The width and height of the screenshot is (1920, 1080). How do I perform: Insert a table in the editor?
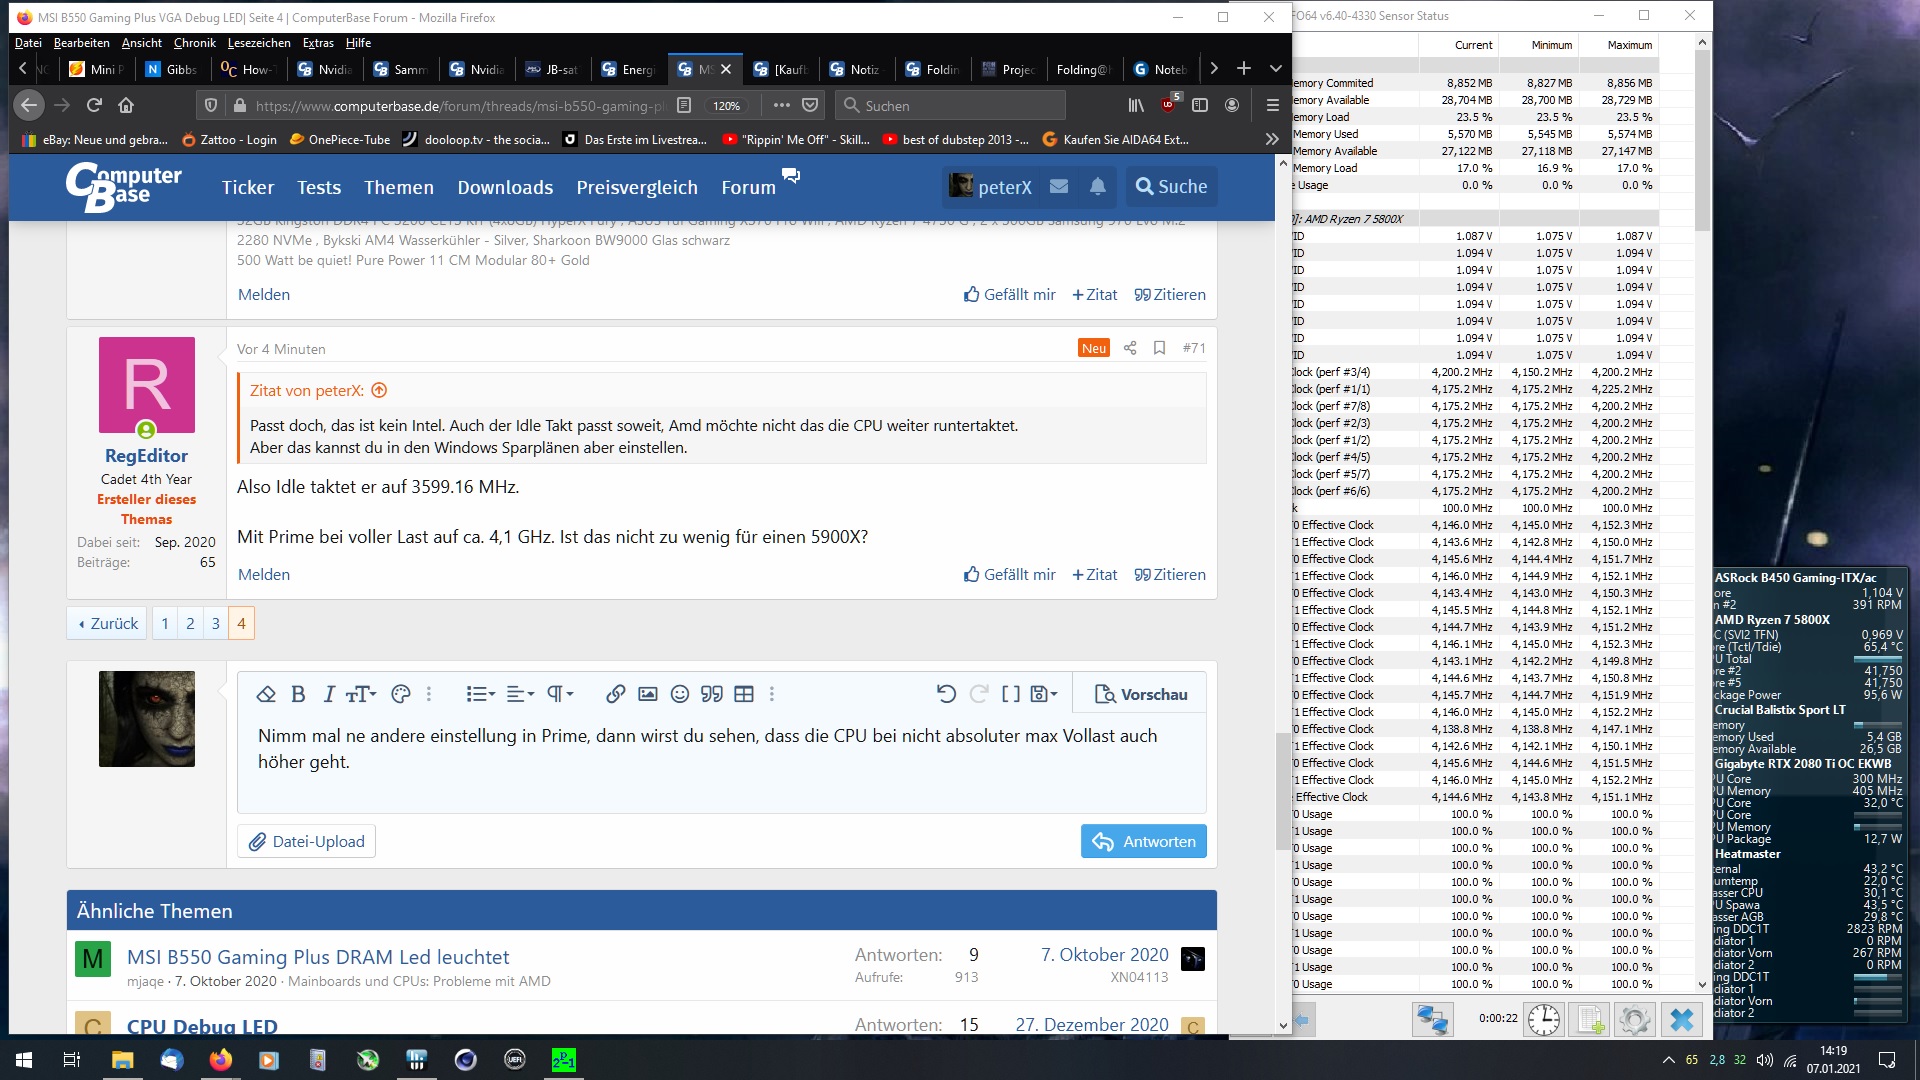coord(743,694)
